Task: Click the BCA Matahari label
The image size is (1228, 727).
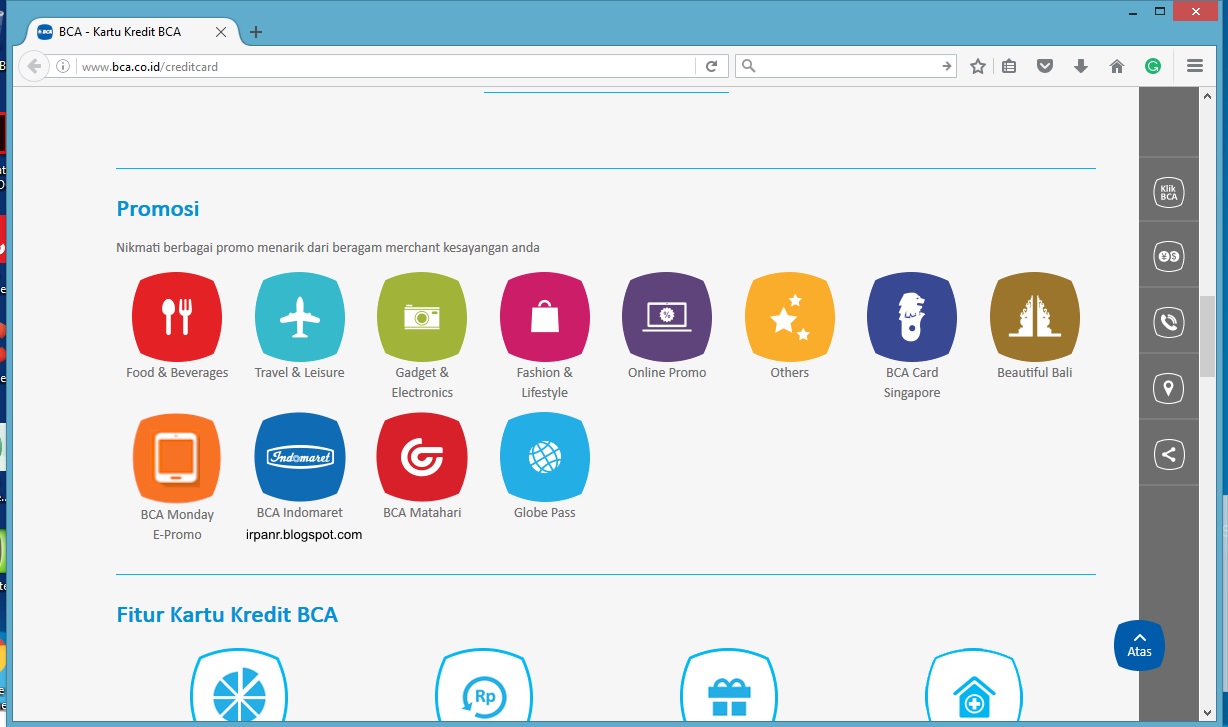Action: click(422, 512)
